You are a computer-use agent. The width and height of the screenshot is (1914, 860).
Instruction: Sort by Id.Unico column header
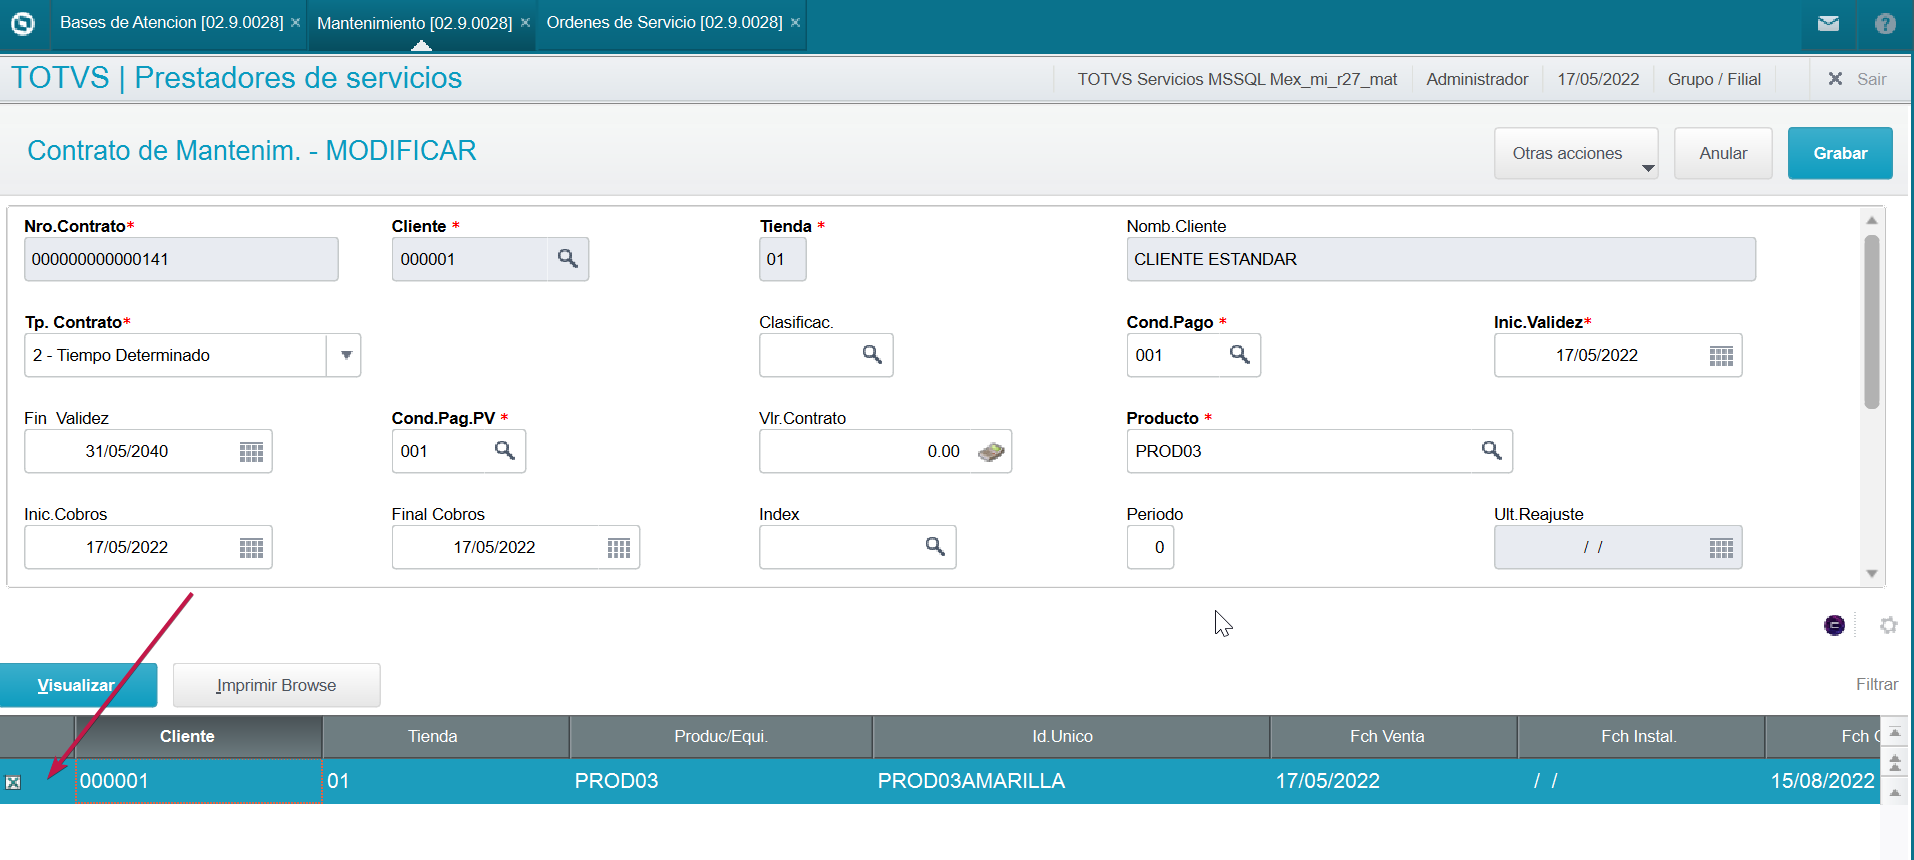[1071, 736]
